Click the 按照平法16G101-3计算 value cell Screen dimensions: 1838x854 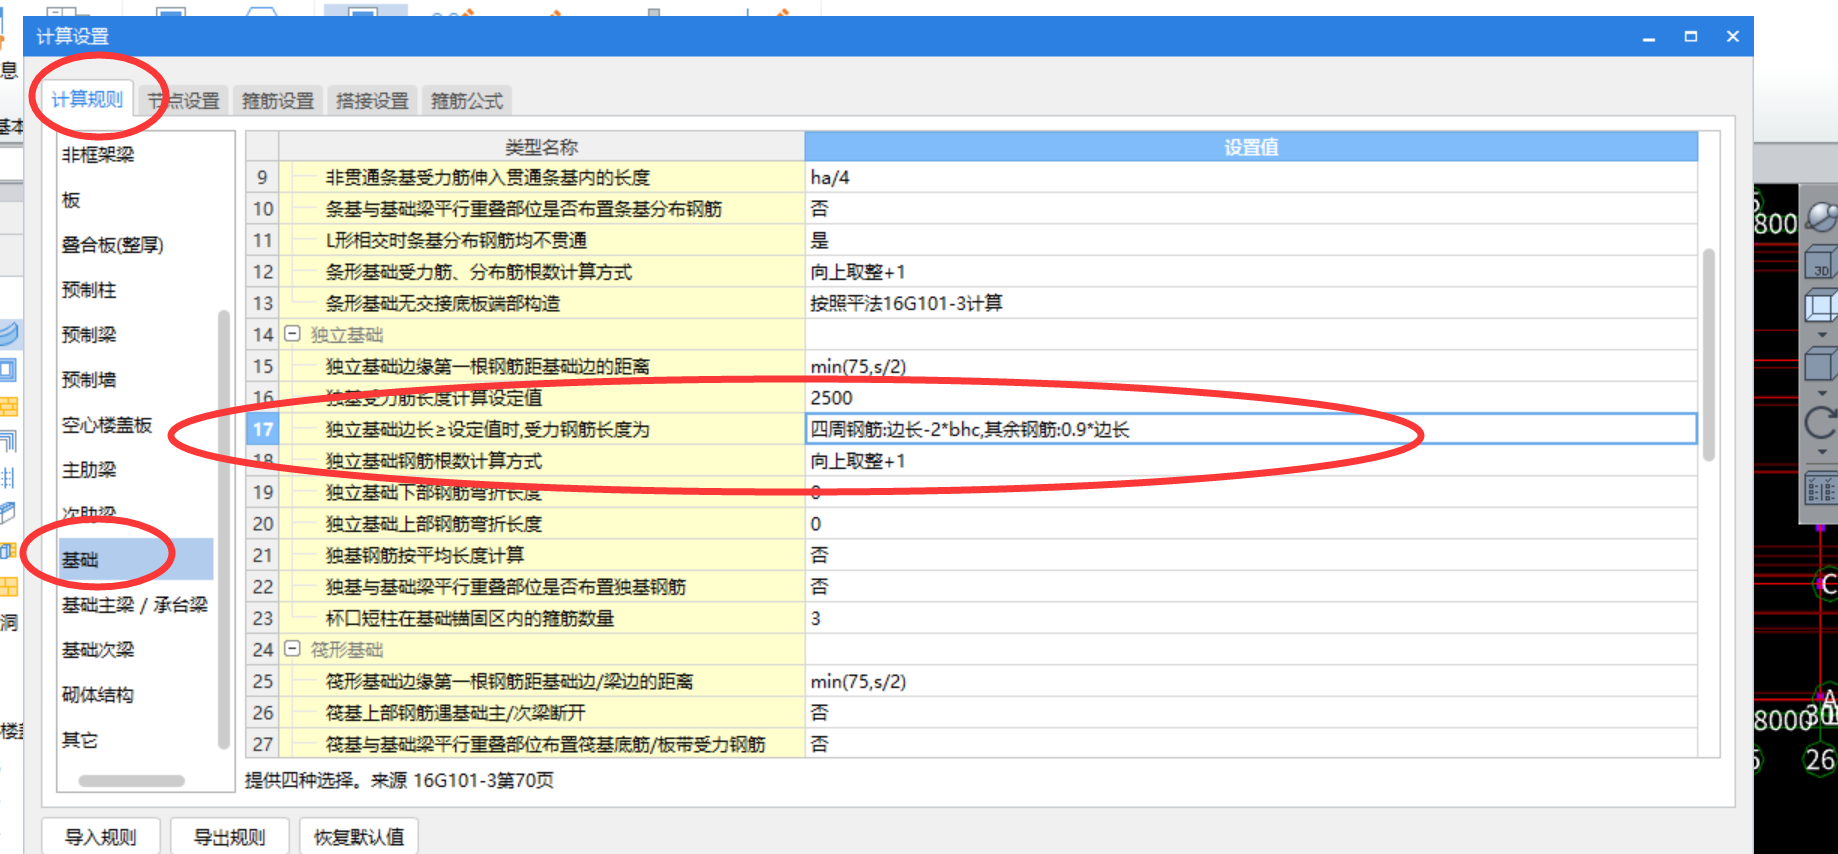(1251, 303)
